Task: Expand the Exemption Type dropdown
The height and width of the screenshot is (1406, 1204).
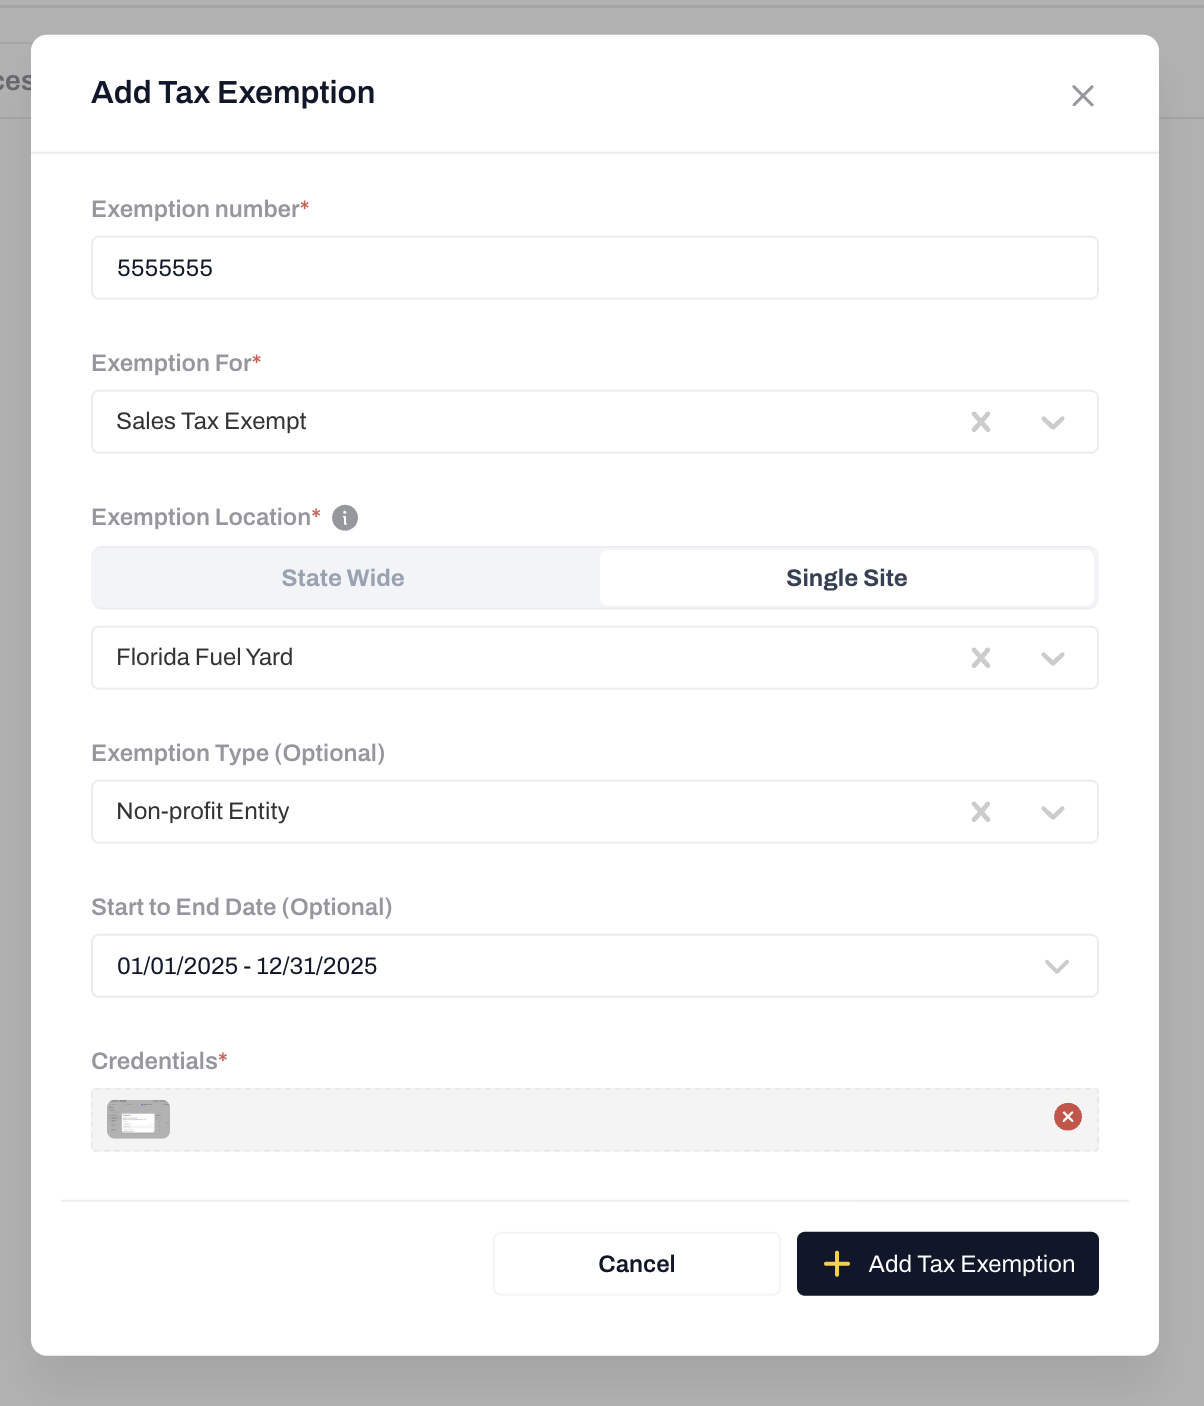Action: [x=1053, y=812]
